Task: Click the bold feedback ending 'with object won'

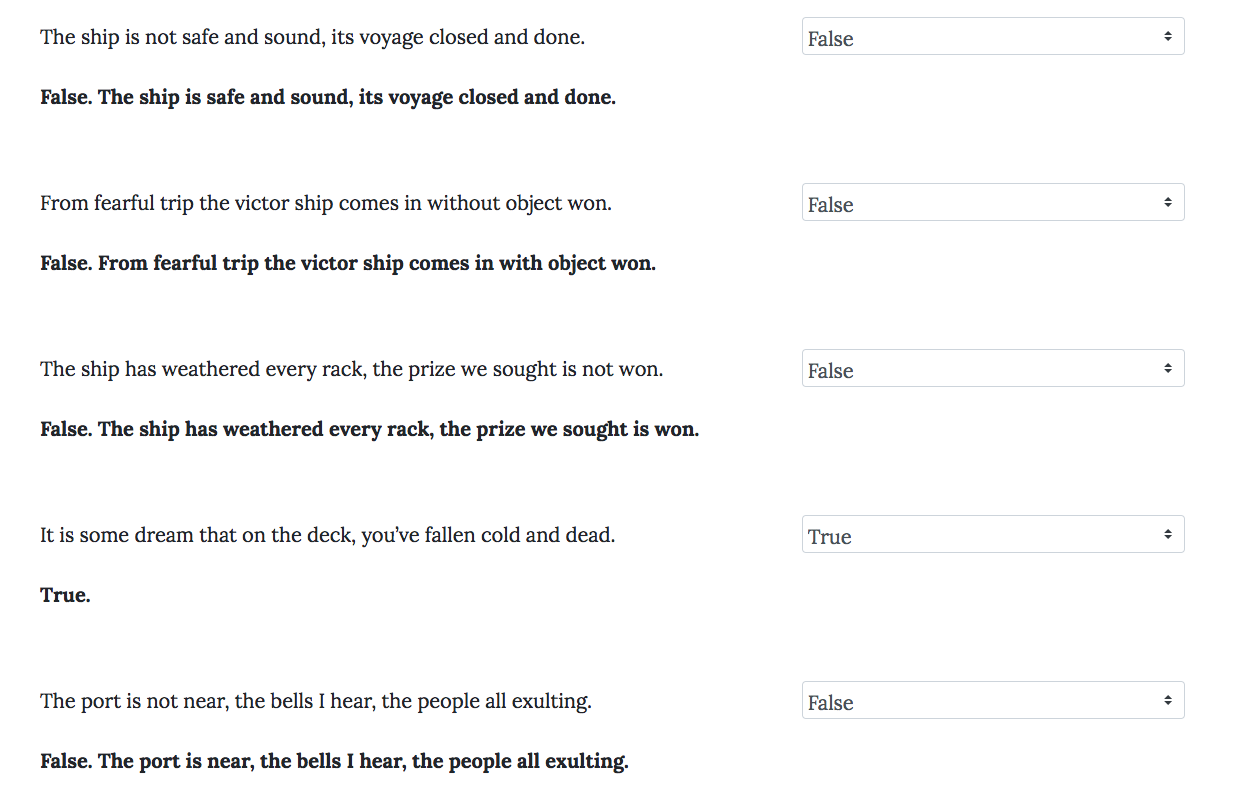Action: tap(348, 264)
